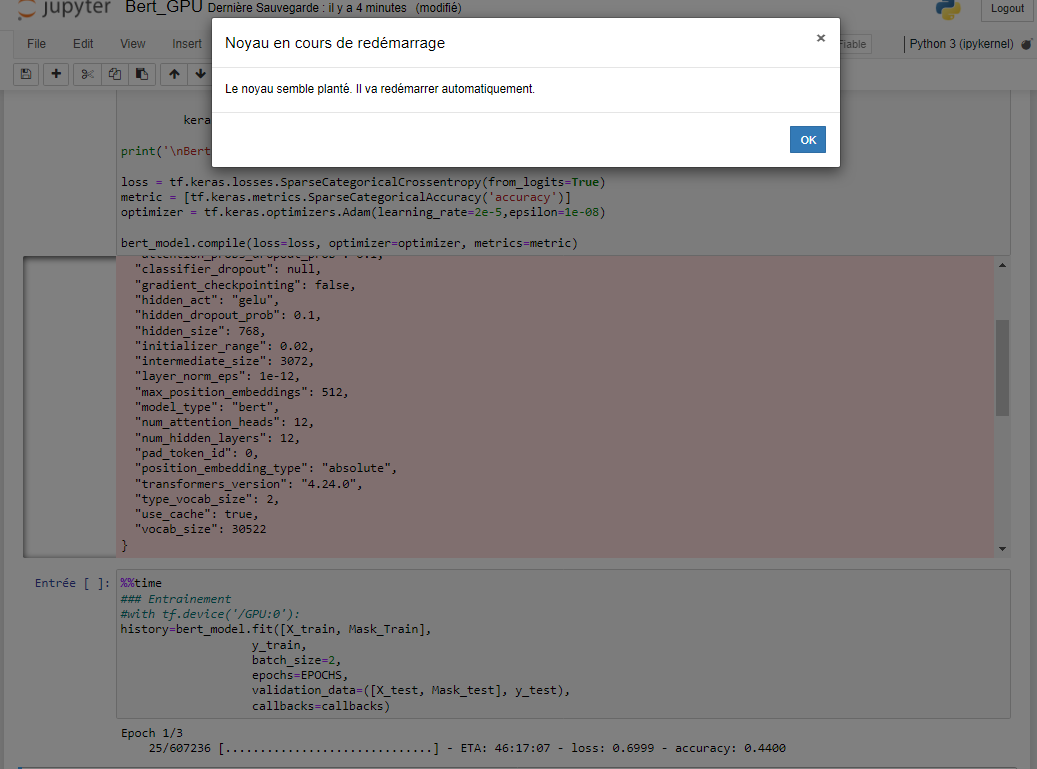Click the kernel status indicator beside Python 3
Viewport: 1037px width, 769px height.
[x=1025, y=43]
